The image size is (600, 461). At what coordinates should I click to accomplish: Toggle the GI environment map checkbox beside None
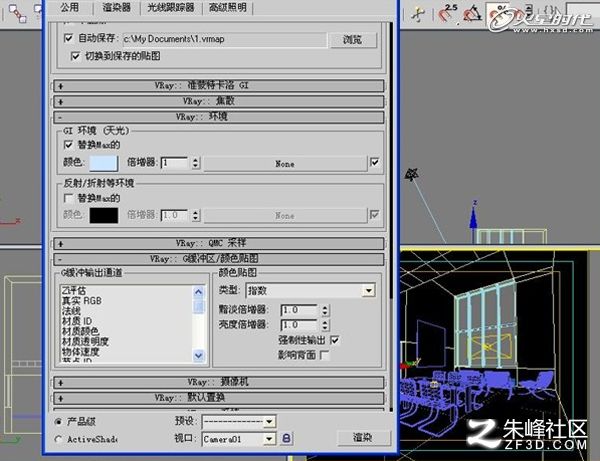coord(375,162)
